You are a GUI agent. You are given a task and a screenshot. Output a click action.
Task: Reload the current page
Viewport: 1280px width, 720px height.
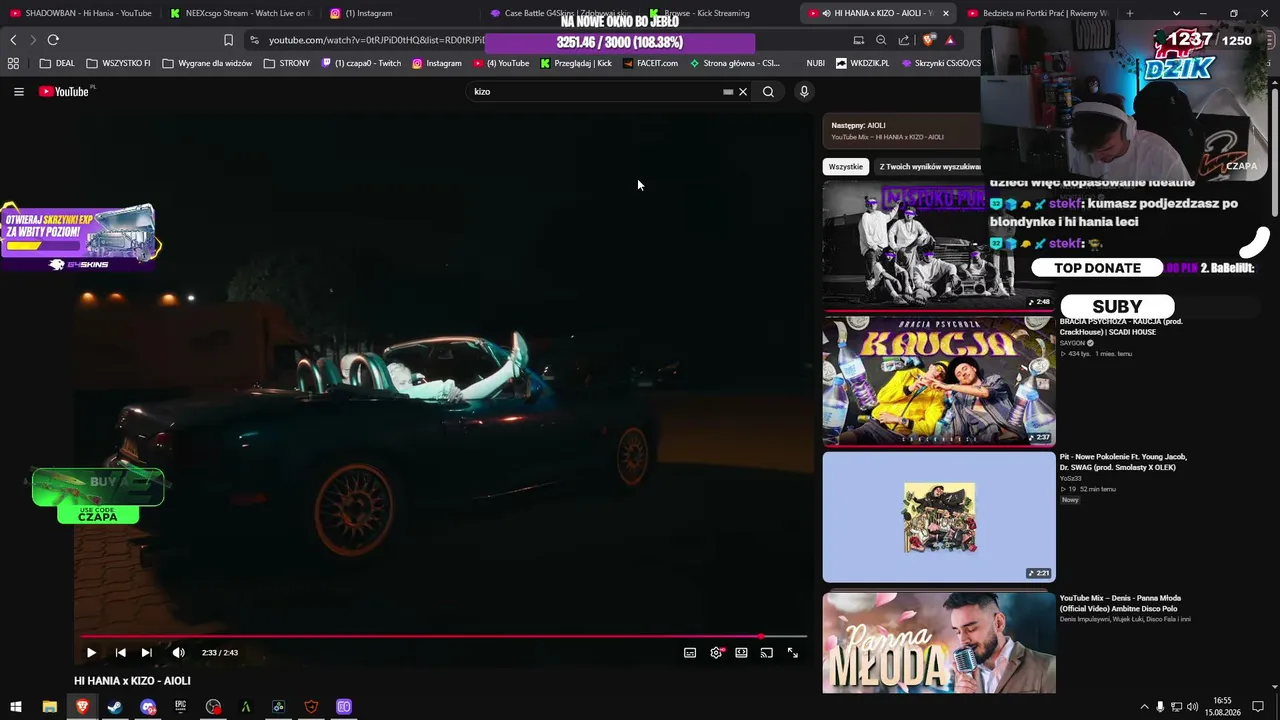(53, 40)
